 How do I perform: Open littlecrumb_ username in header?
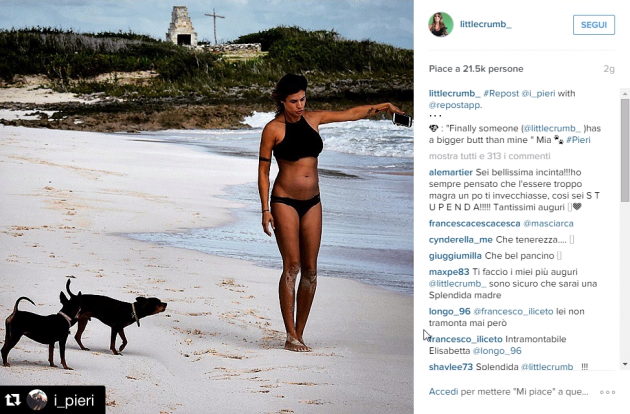[x=486, y=24]
